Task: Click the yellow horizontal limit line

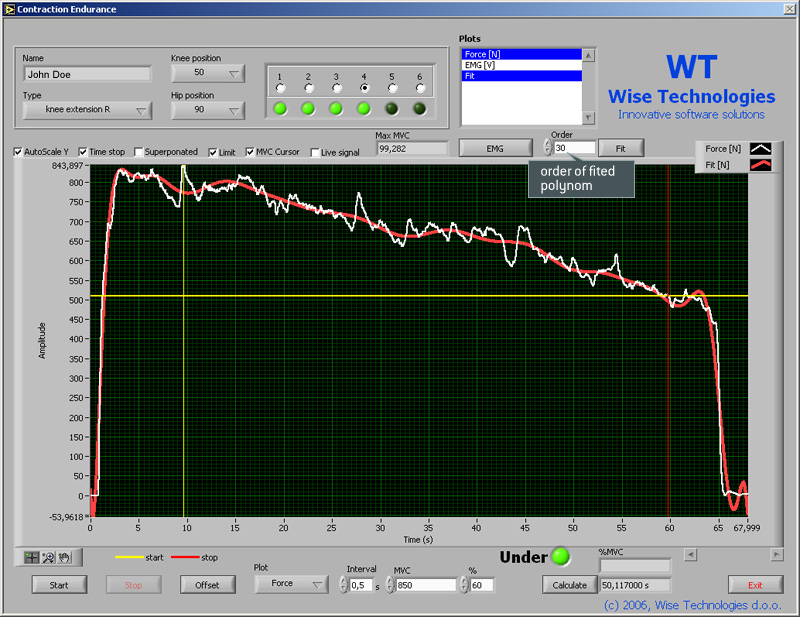Action: [418, 296]
